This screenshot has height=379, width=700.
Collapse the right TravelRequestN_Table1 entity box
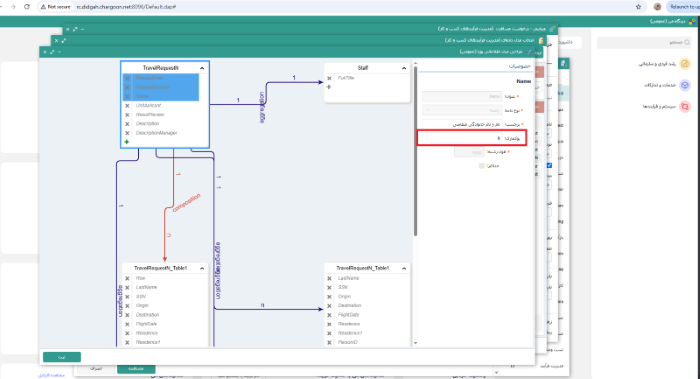(x=404, y=268)
